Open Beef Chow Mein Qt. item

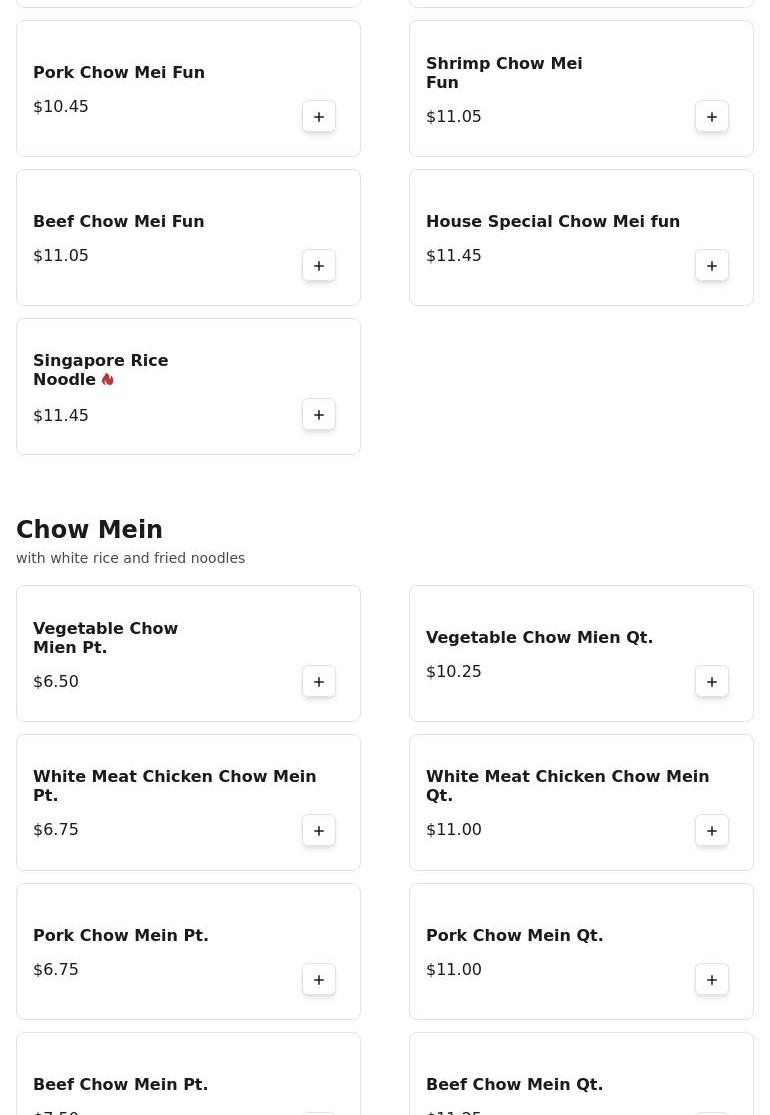(514, 1084)
